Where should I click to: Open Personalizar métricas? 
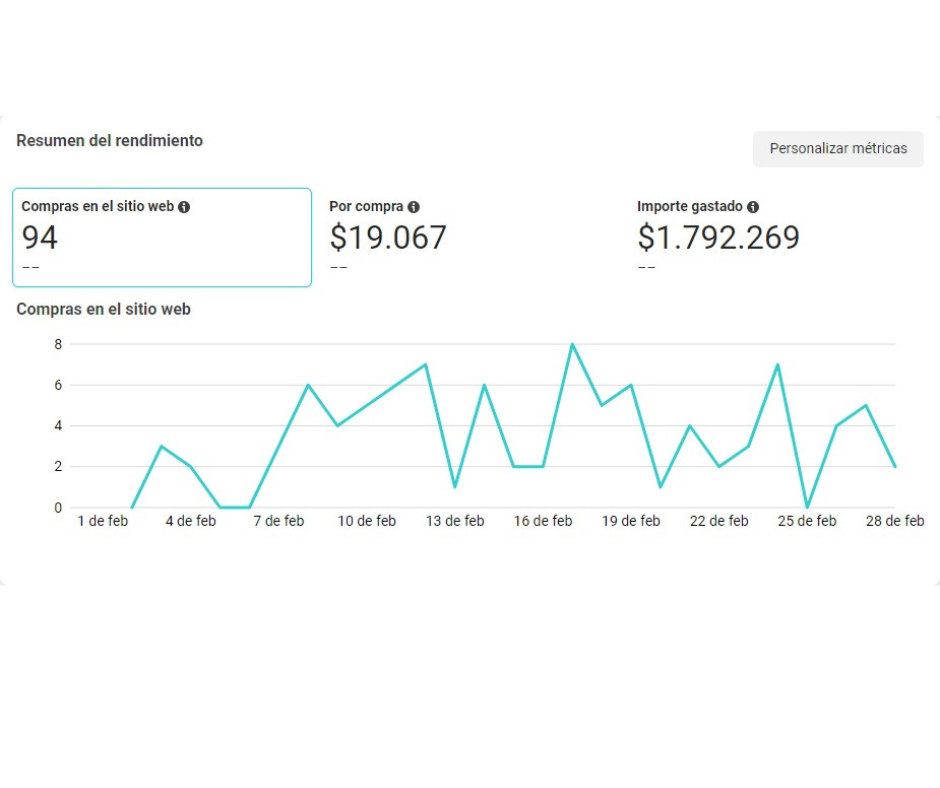point(838,149)
